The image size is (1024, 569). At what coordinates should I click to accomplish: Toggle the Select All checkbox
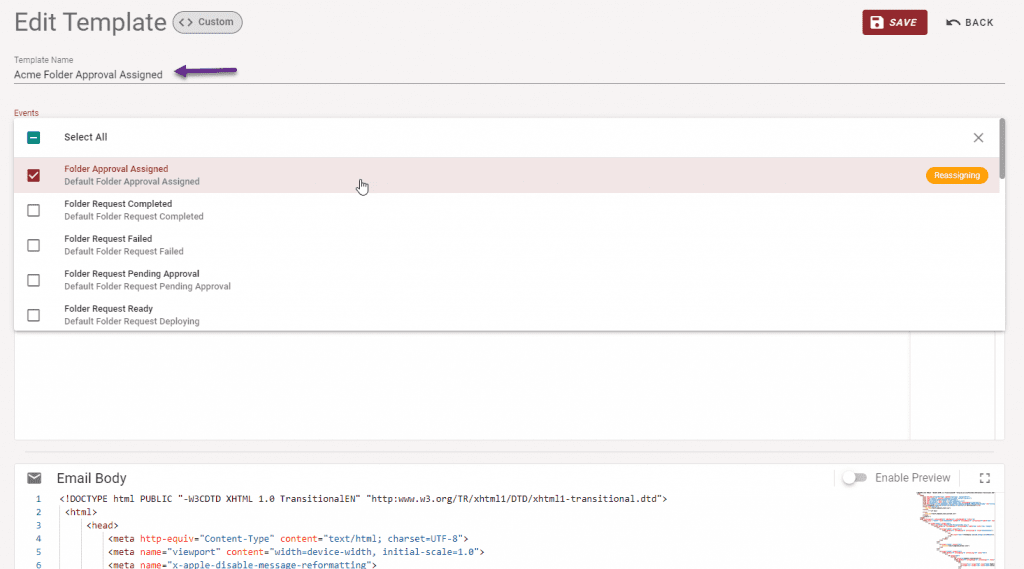tap(33, 137)
